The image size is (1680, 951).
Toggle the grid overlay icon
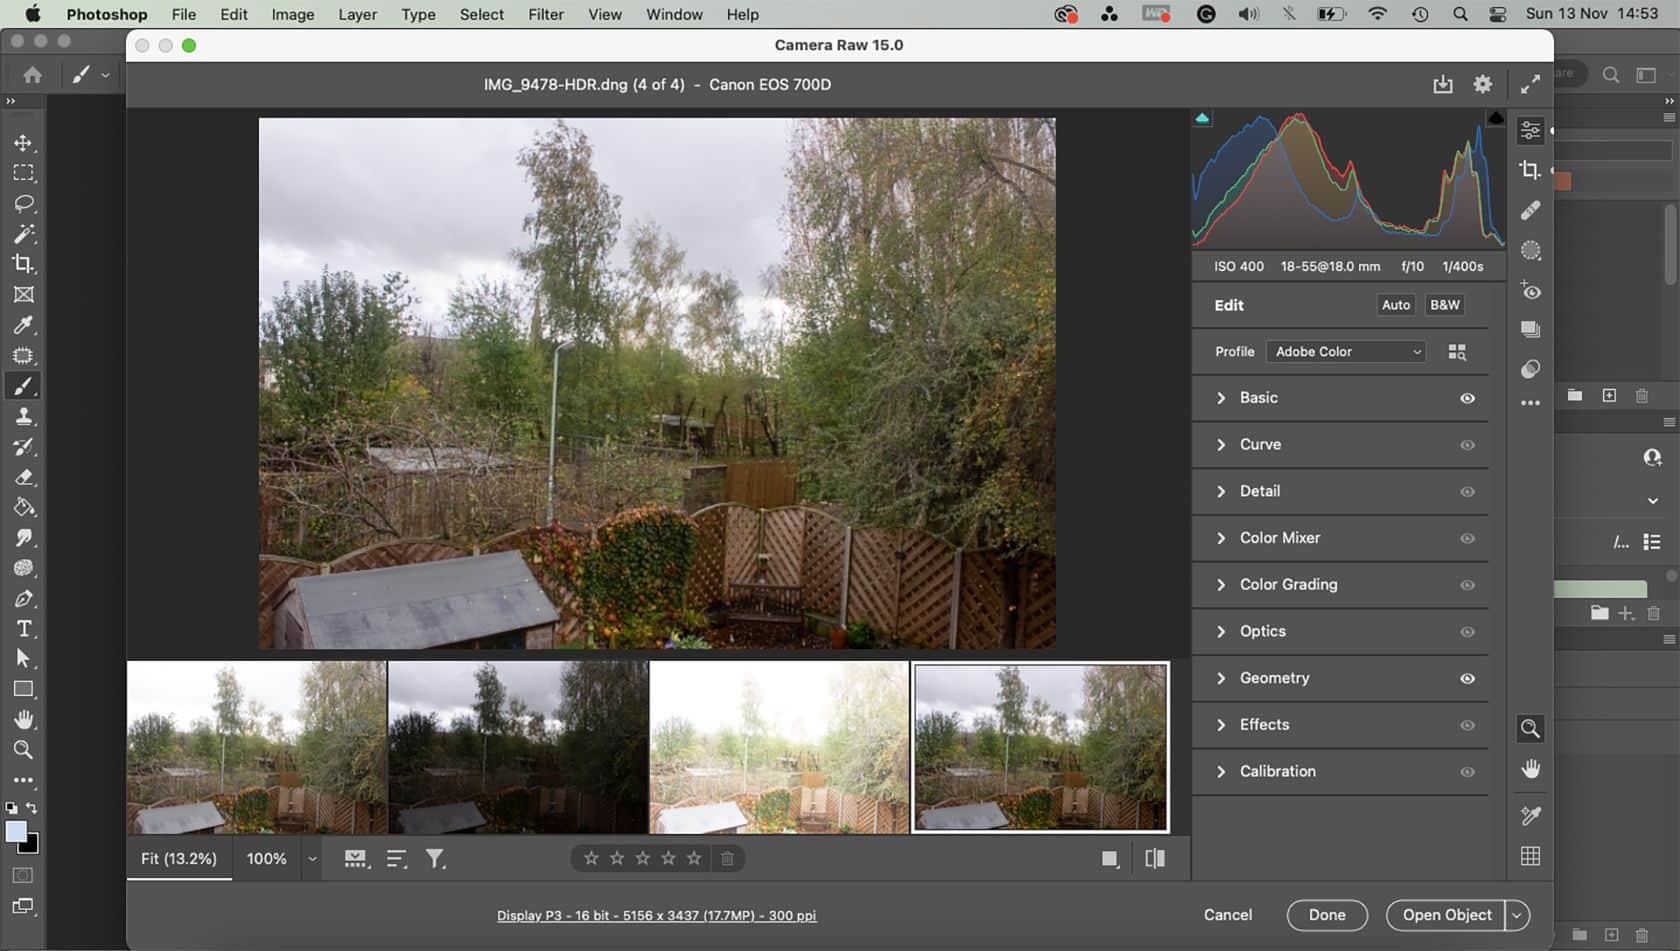click(1530, 856)
